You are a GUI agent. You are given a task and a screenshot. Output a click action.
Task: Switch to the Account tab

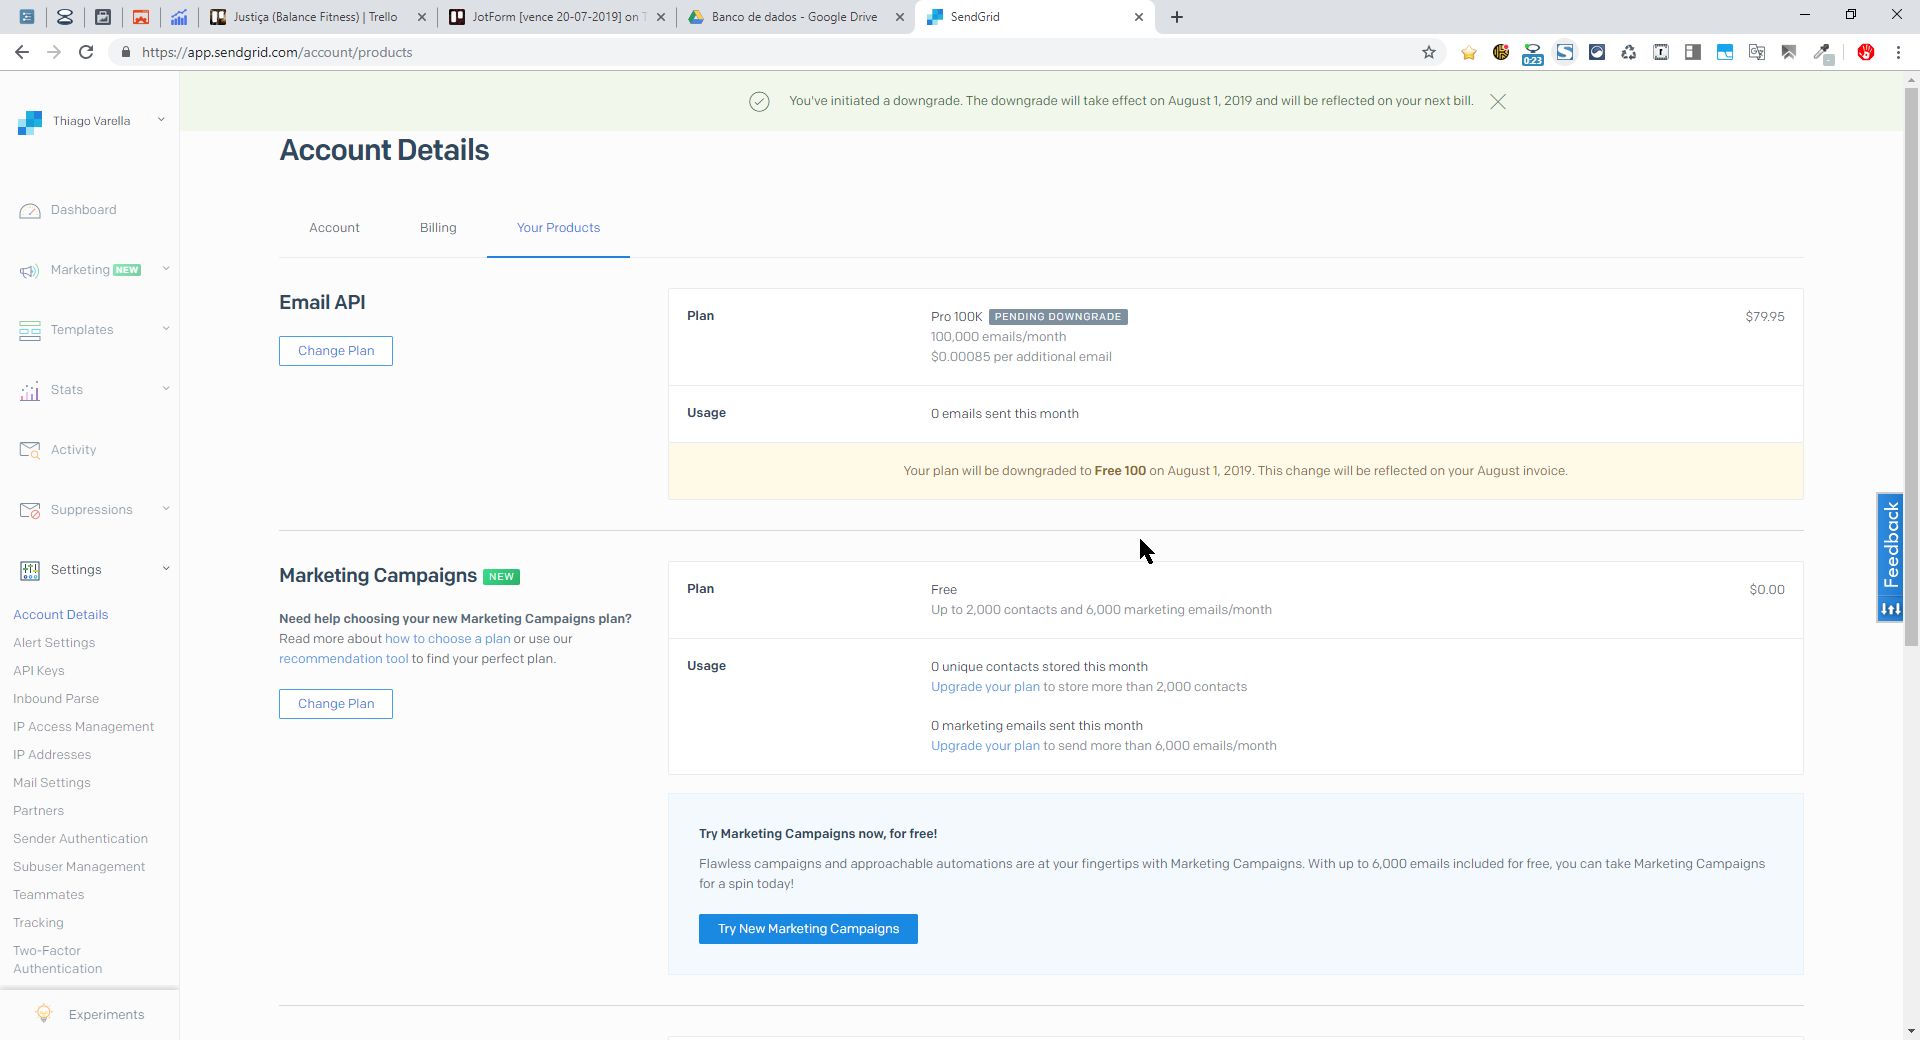point(334,228)
